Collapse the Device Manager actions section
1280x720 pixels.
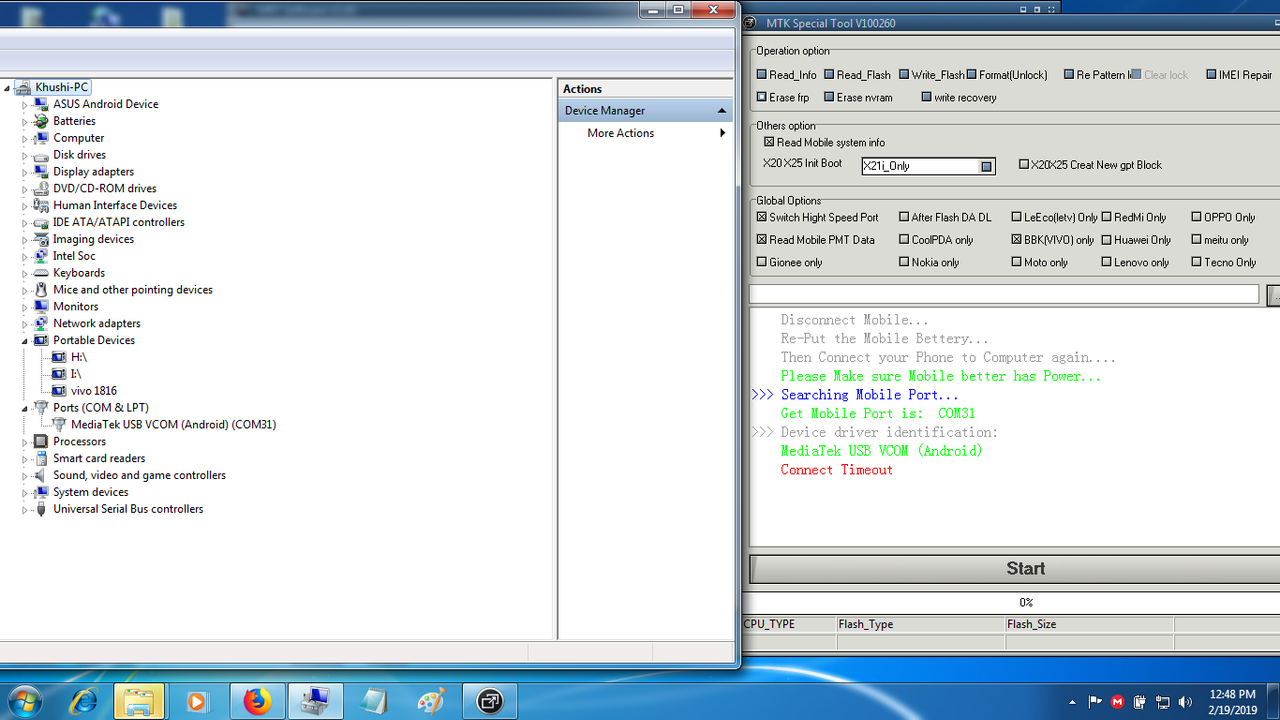tap(721, 111)
